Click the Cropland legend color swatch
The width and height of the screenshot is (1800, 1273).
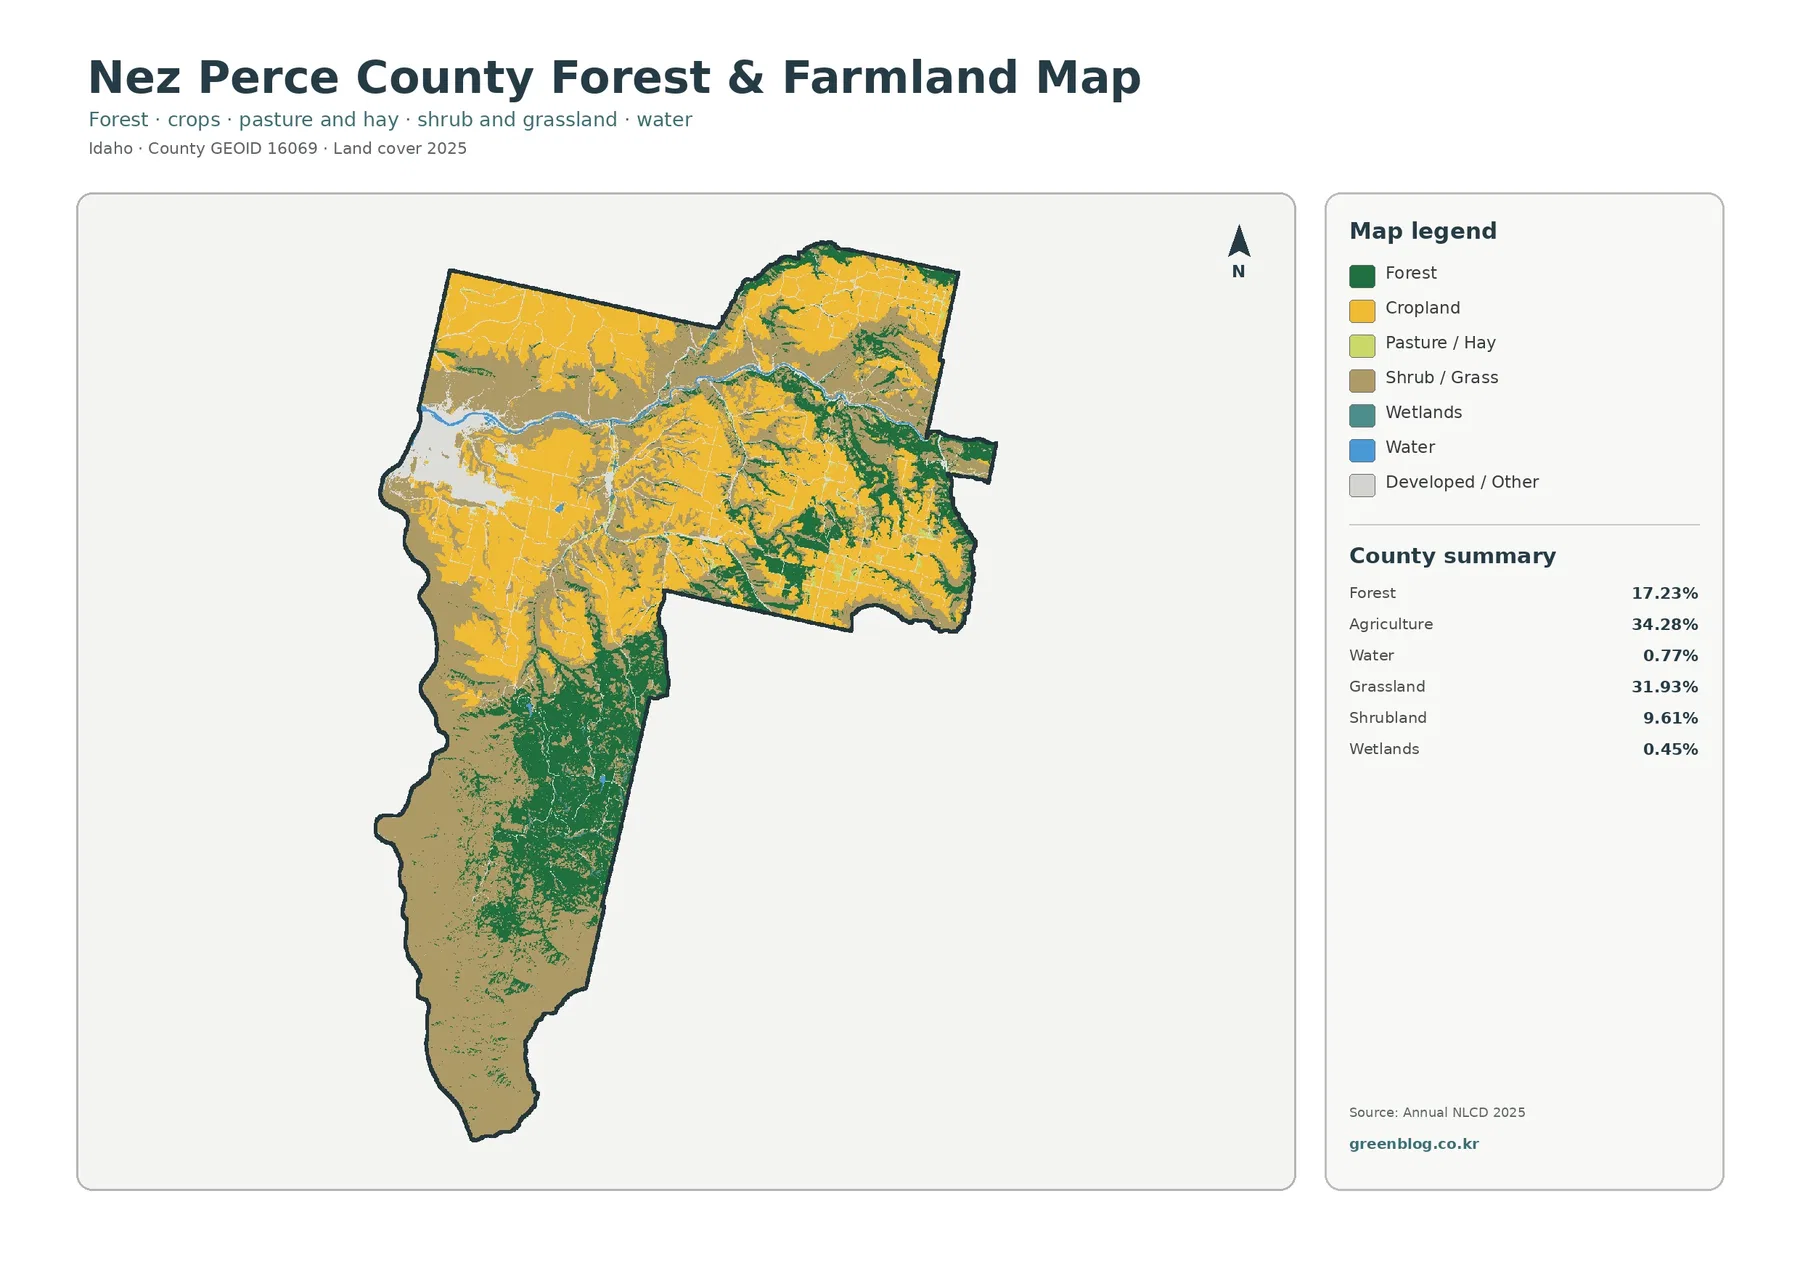[x=1362, y=311]
